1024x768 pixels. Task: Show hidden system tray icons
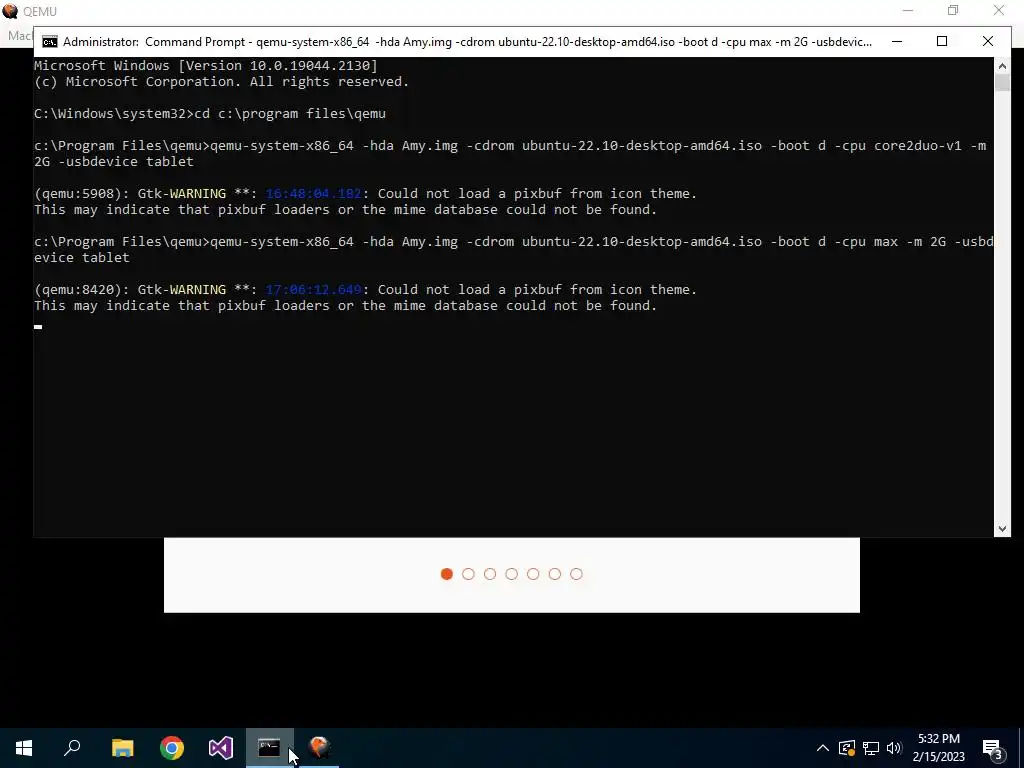pos(823,748)
